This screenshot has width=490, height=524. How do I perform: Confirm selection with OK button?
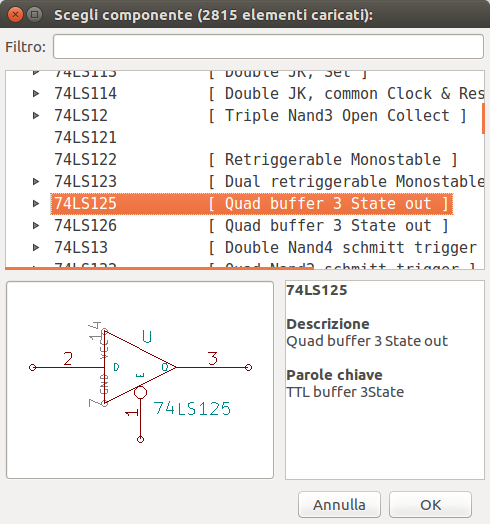tap(430, 505)
